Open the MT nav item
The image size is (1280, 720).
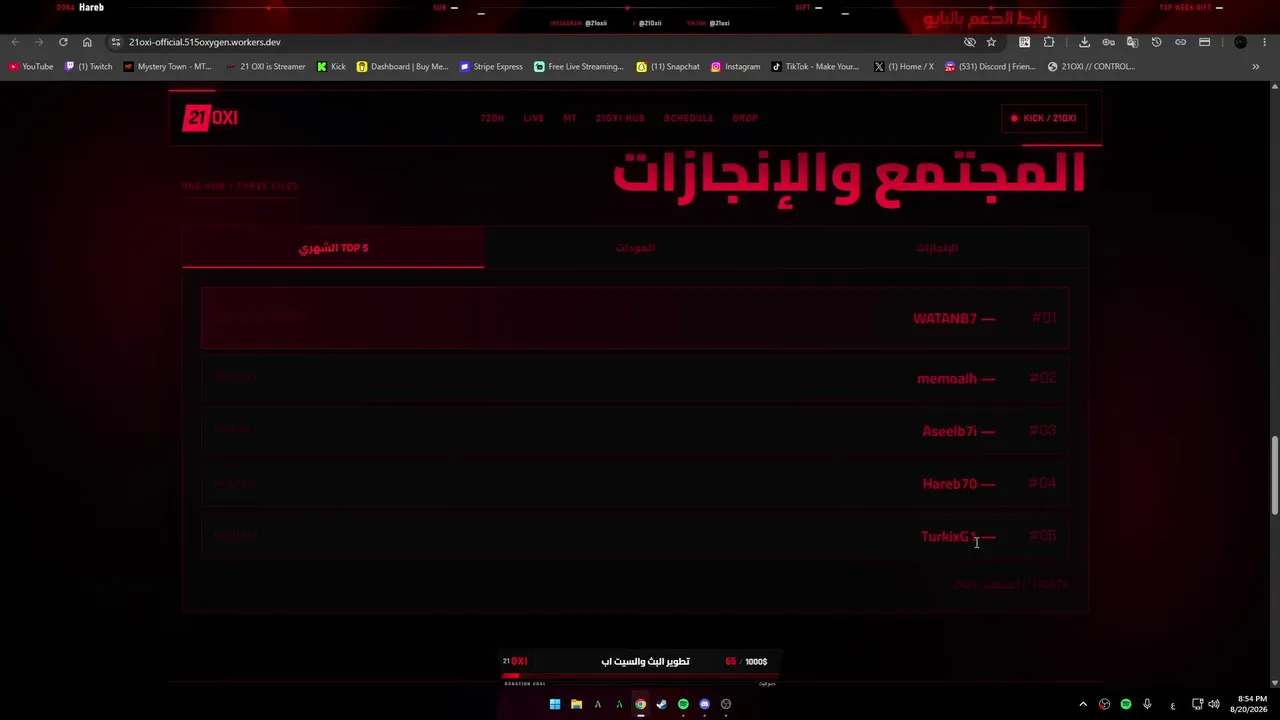click(x=569, y=118)
